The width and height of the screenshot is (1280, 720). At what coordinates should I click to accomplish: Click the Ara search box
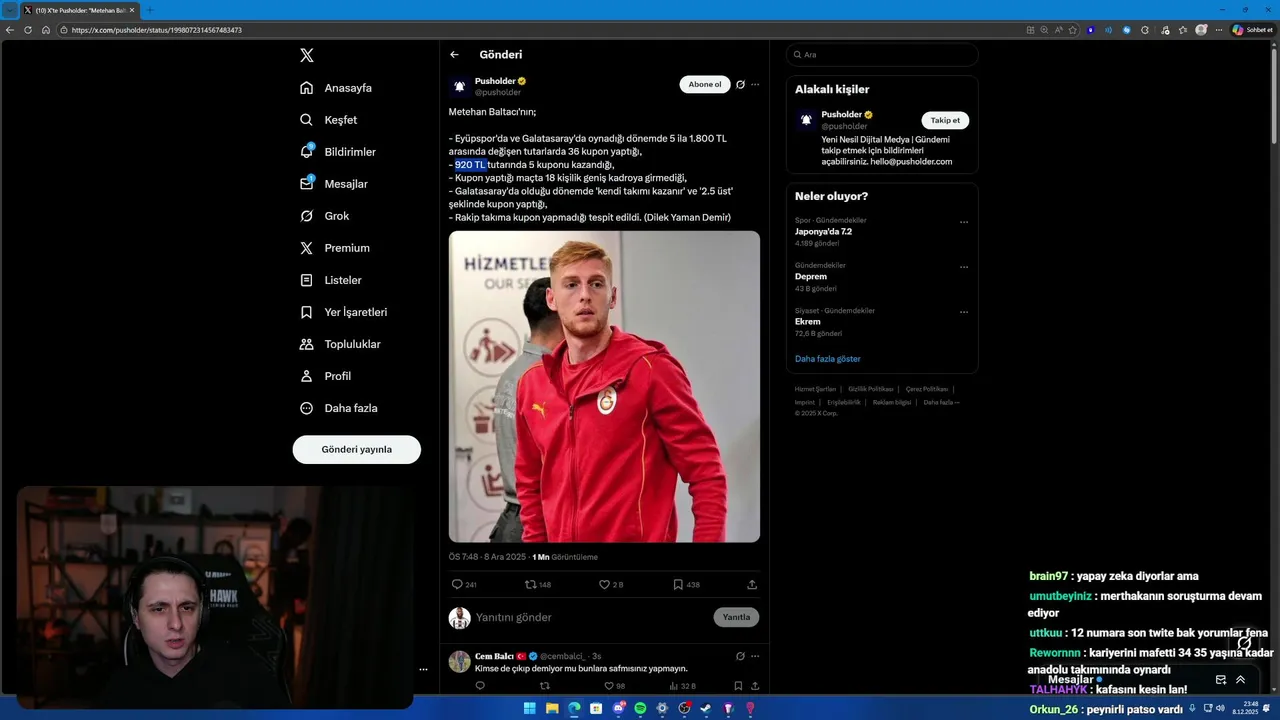(x=882, y=55)
